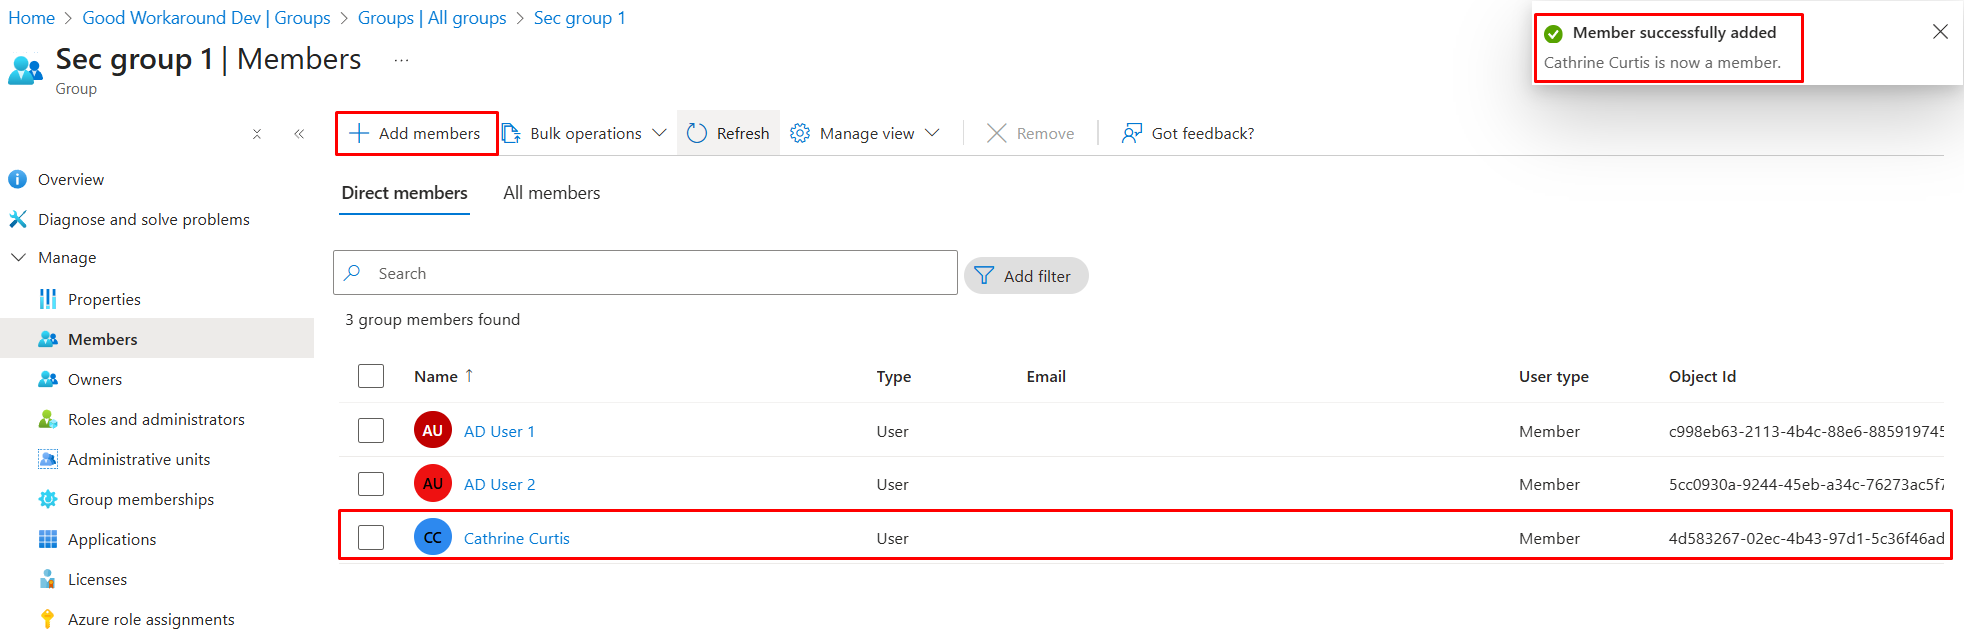Click the member Search input field
Image resolution: width=1964 pixels, height=640 pixels.
coord(660,273)
